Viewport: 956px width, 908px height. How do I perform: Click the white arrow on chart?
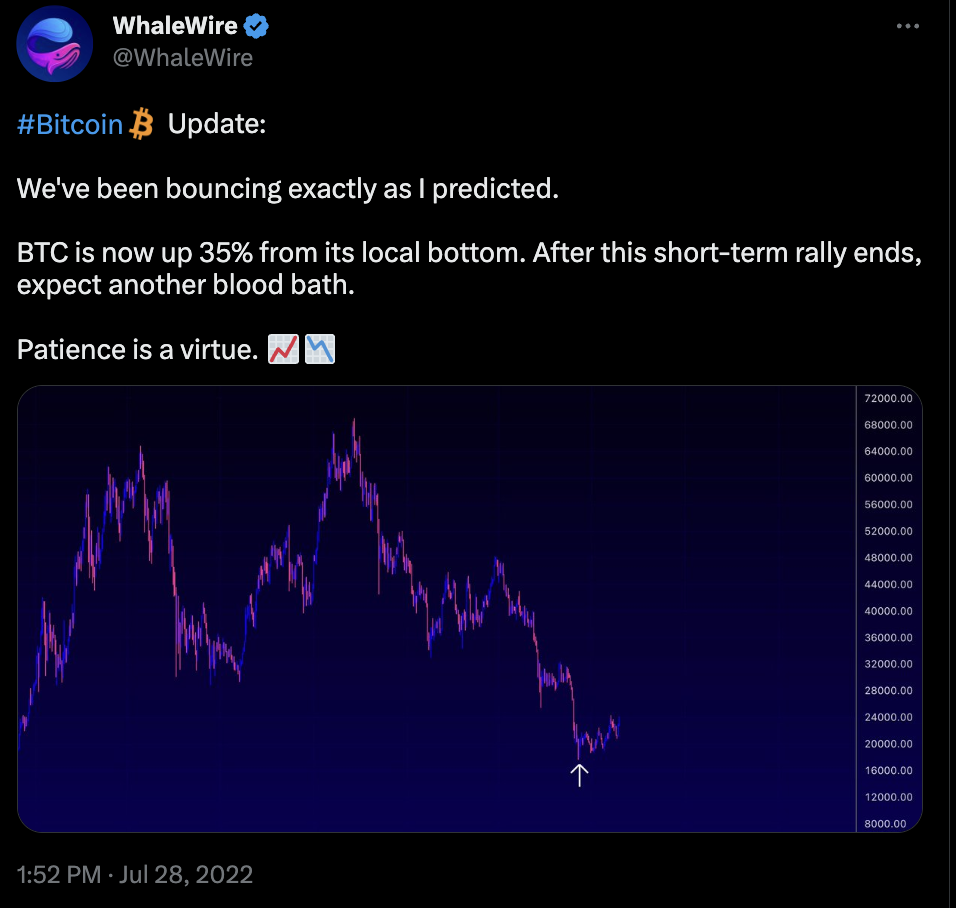tap(579, 775)
